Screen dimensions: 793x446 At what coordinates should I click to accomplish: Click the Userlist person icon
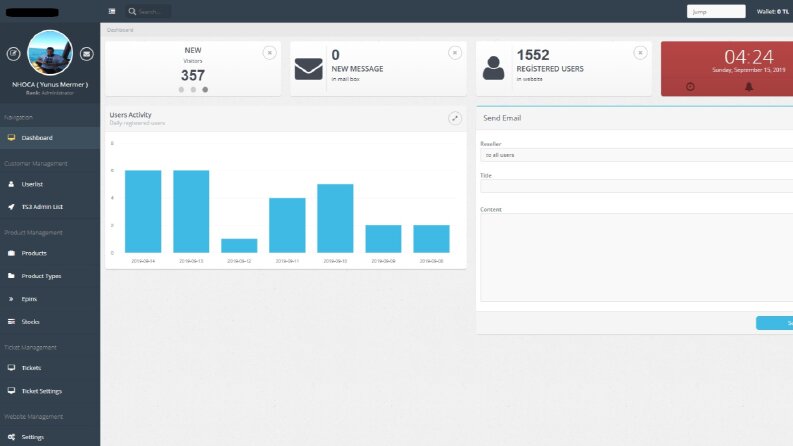tap(11, 184)
